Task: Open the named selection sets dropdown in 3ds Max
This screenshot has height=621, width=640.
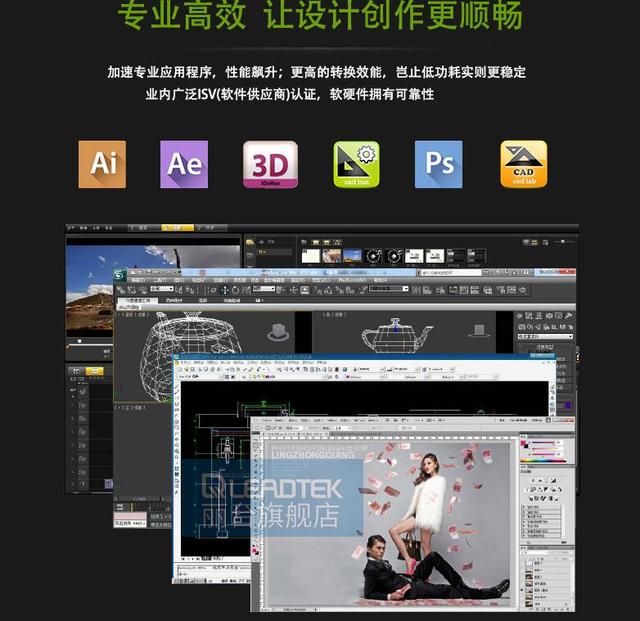Action: pyautogui.click(x=388, y=289)
